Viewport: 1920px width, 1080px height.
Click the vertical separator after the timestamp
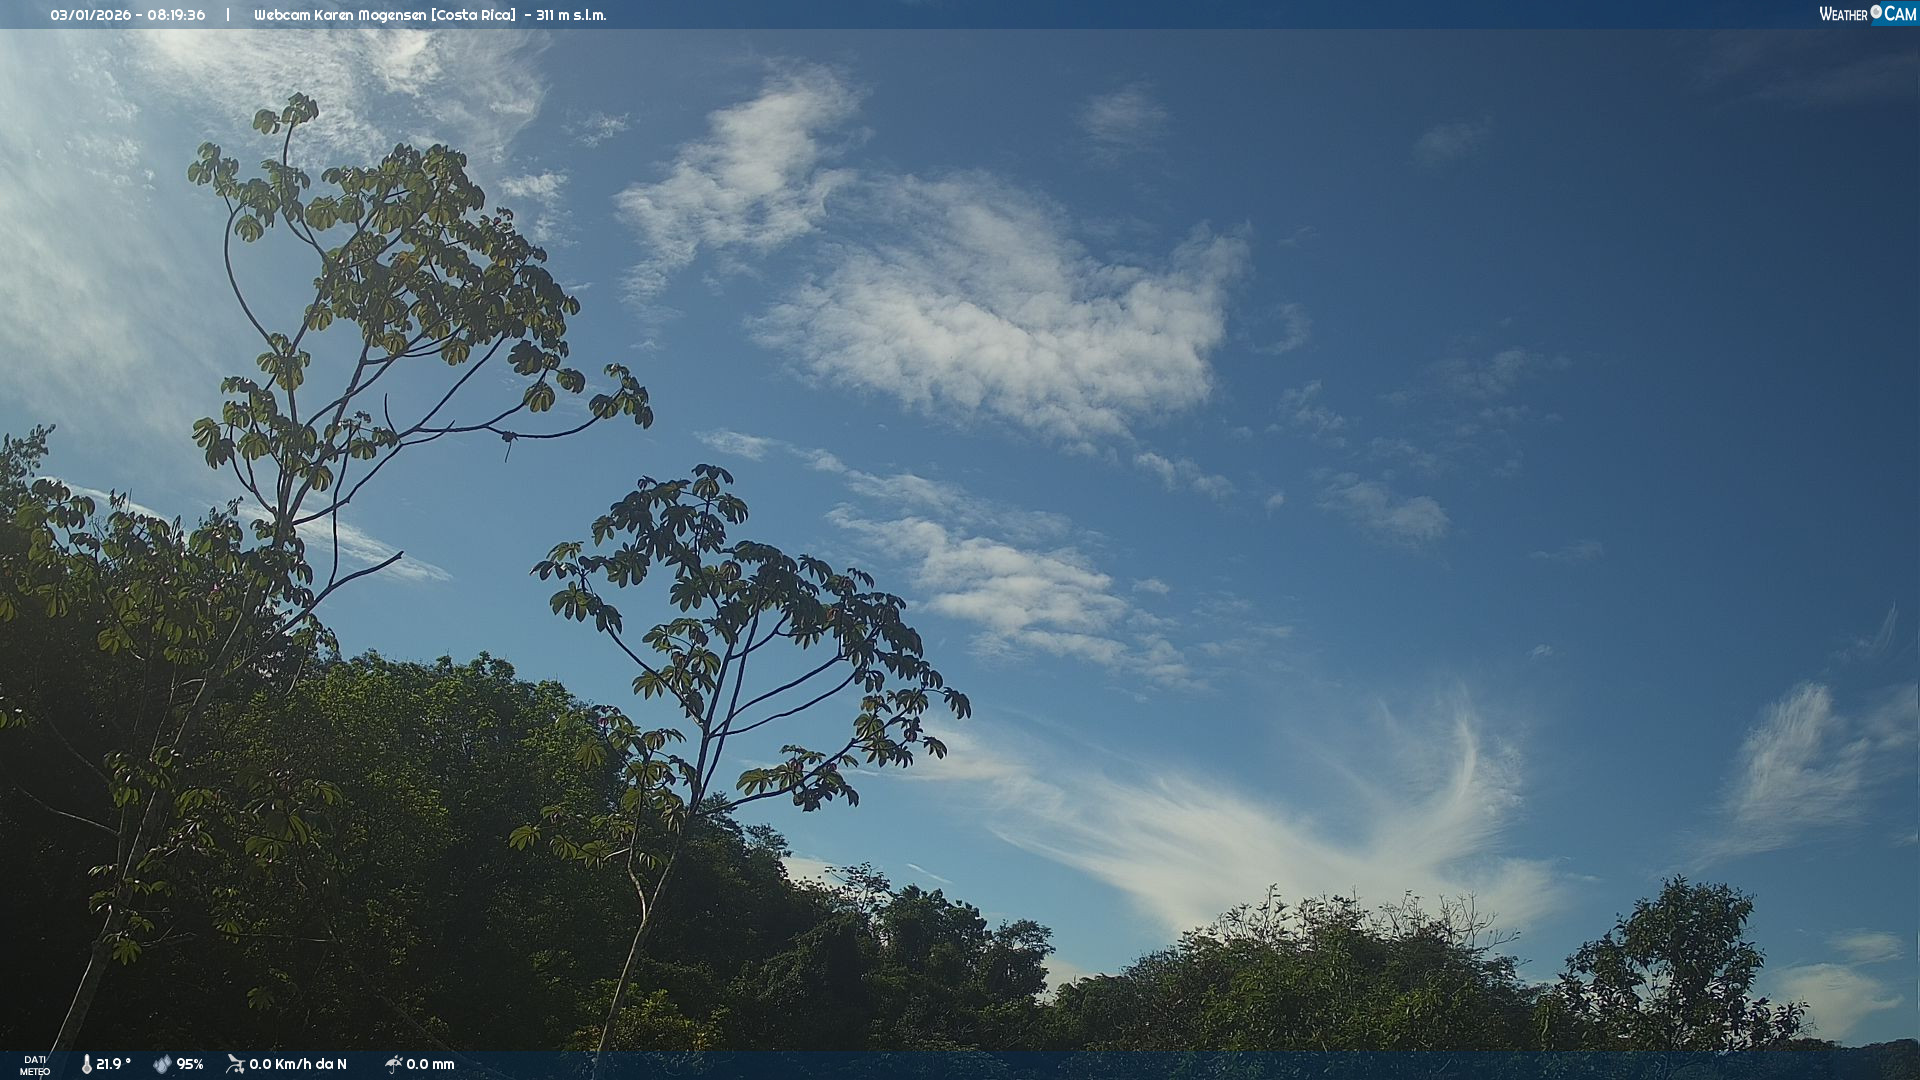point(228,15)
